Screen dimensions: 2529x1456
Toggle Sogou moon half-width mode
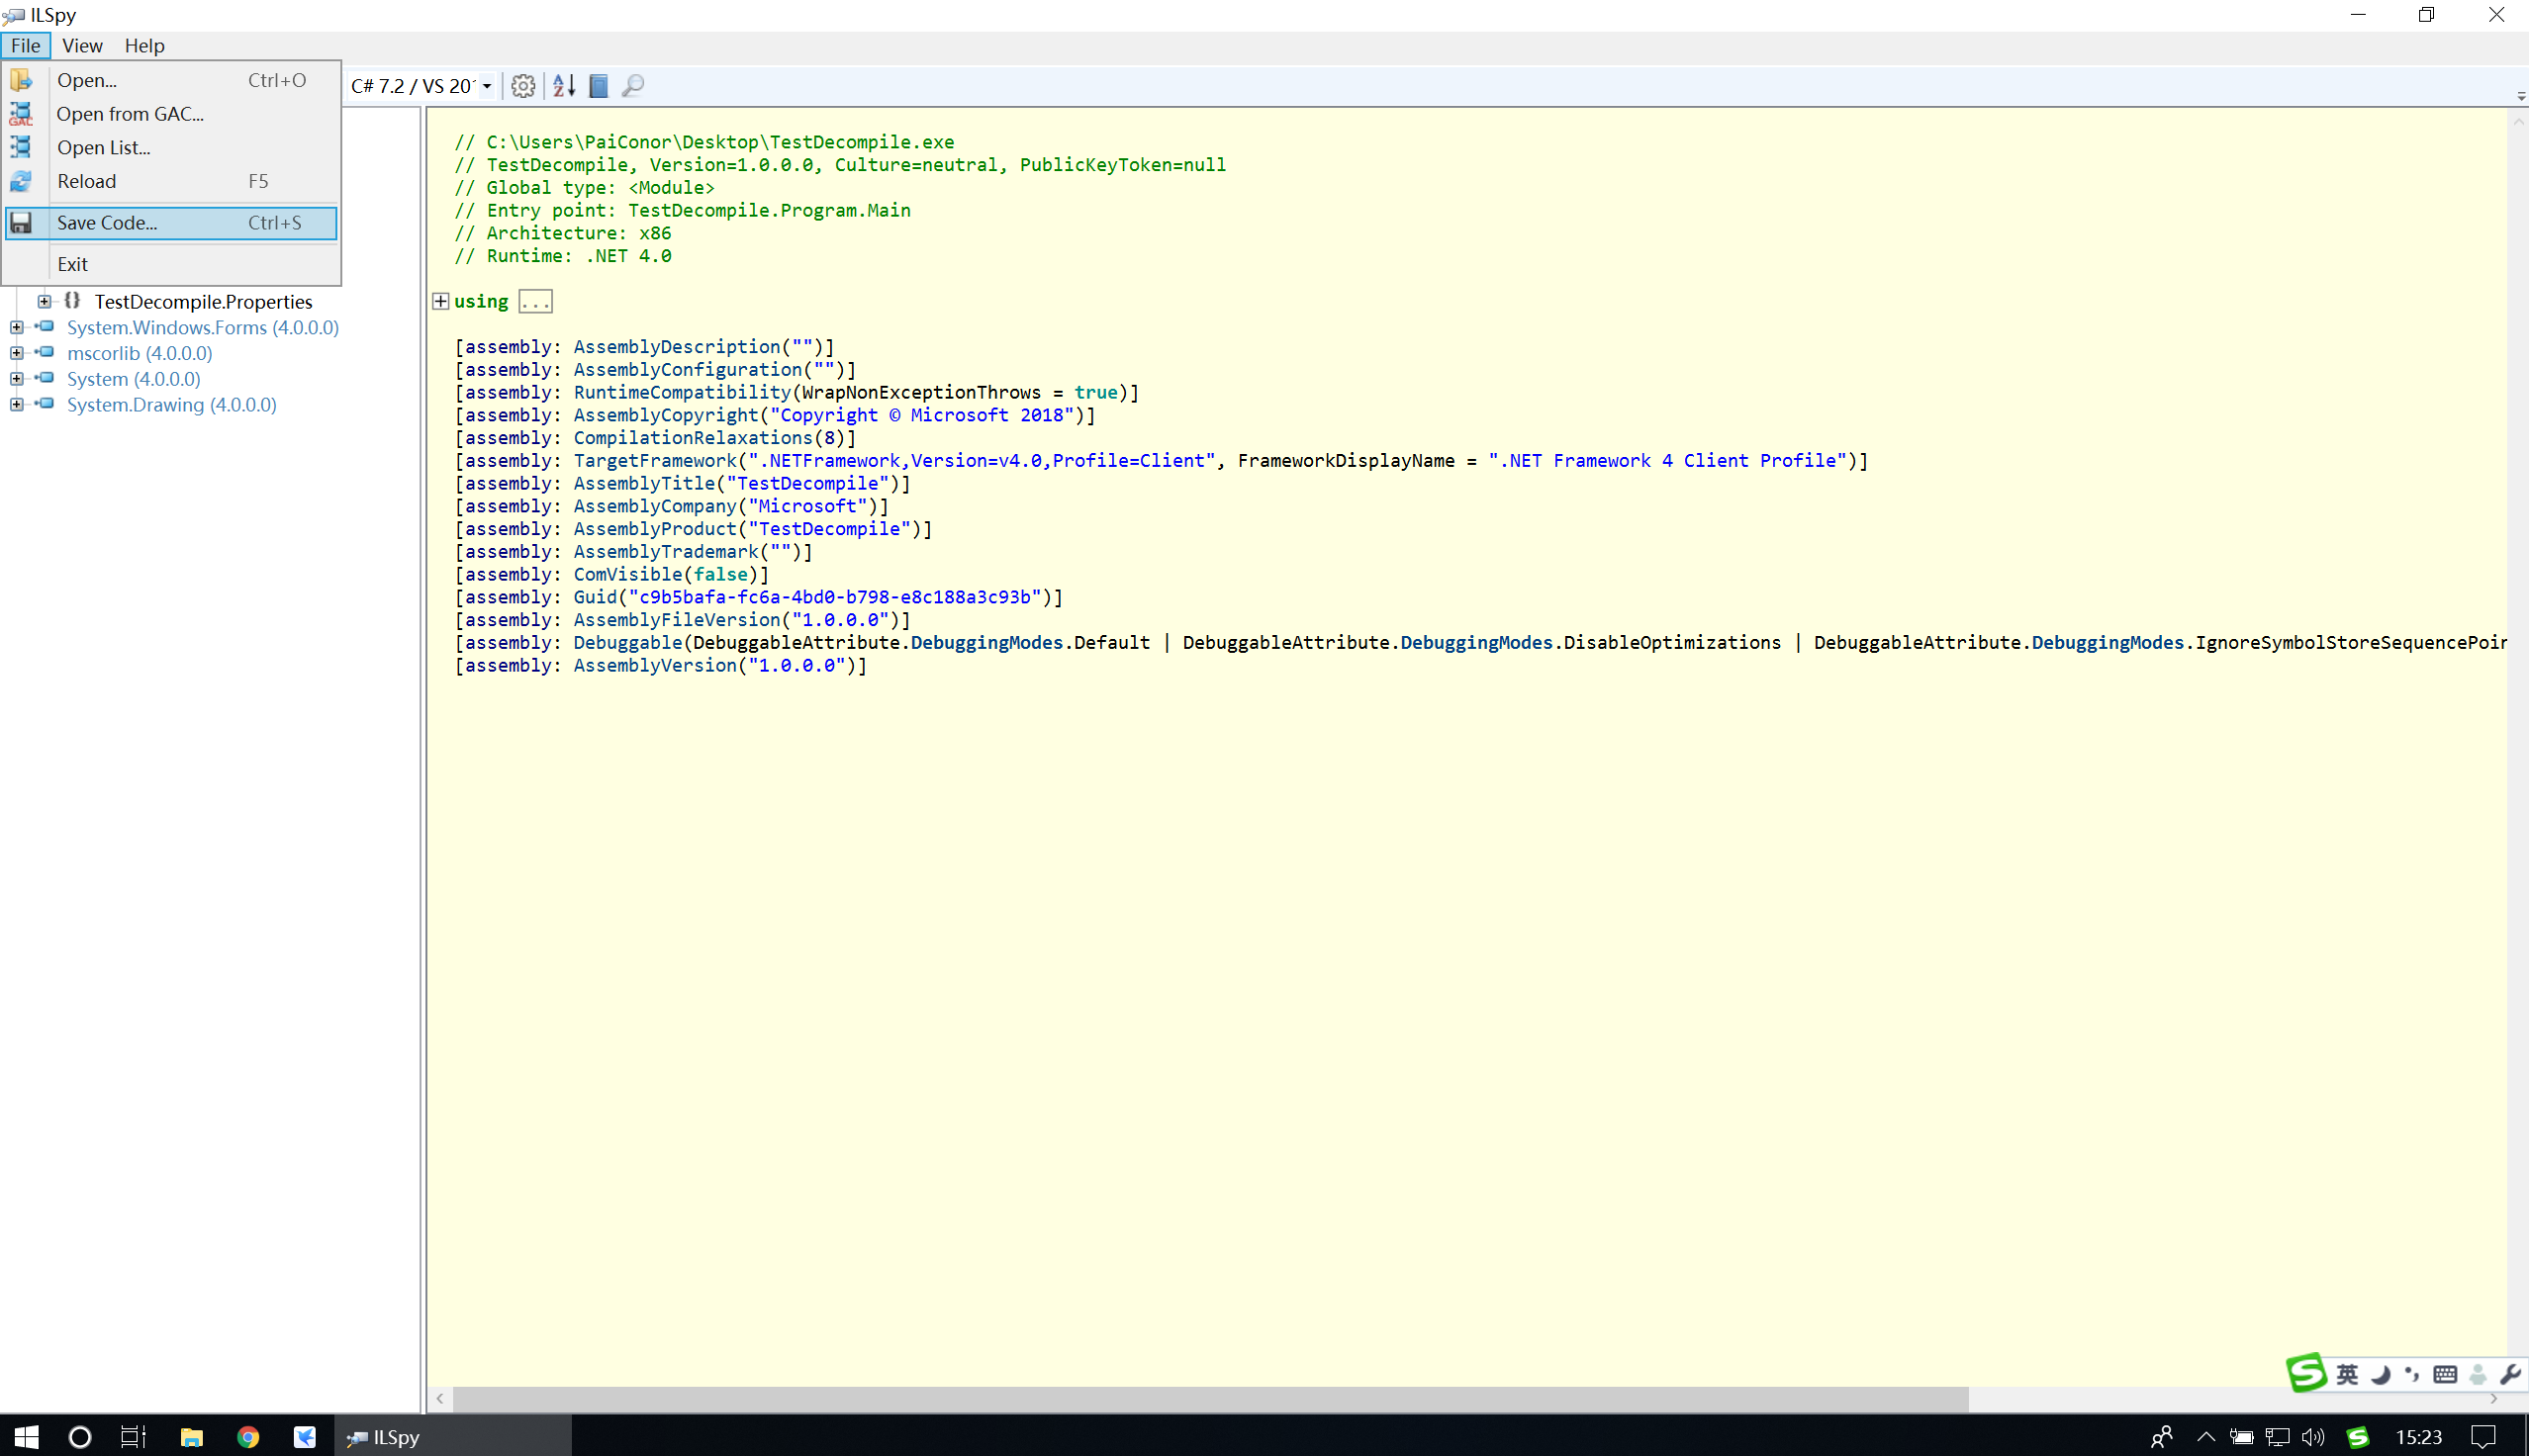pyautogui.click(x=2380, y=1374)
